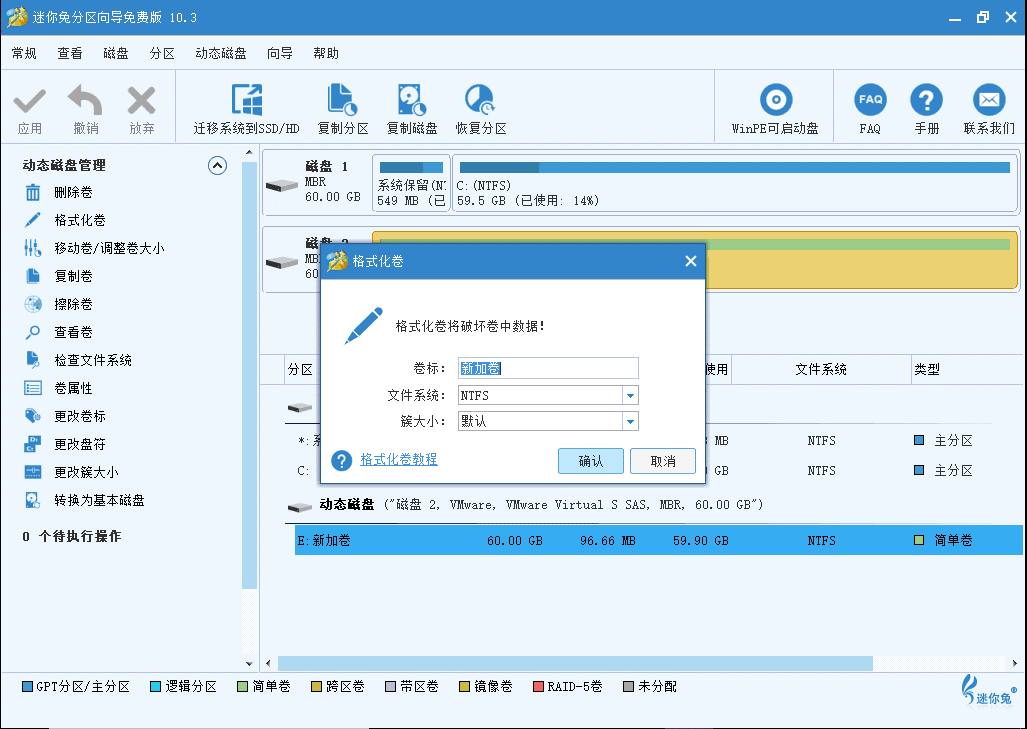Open WinPE bootable media builder

(775, 109)
